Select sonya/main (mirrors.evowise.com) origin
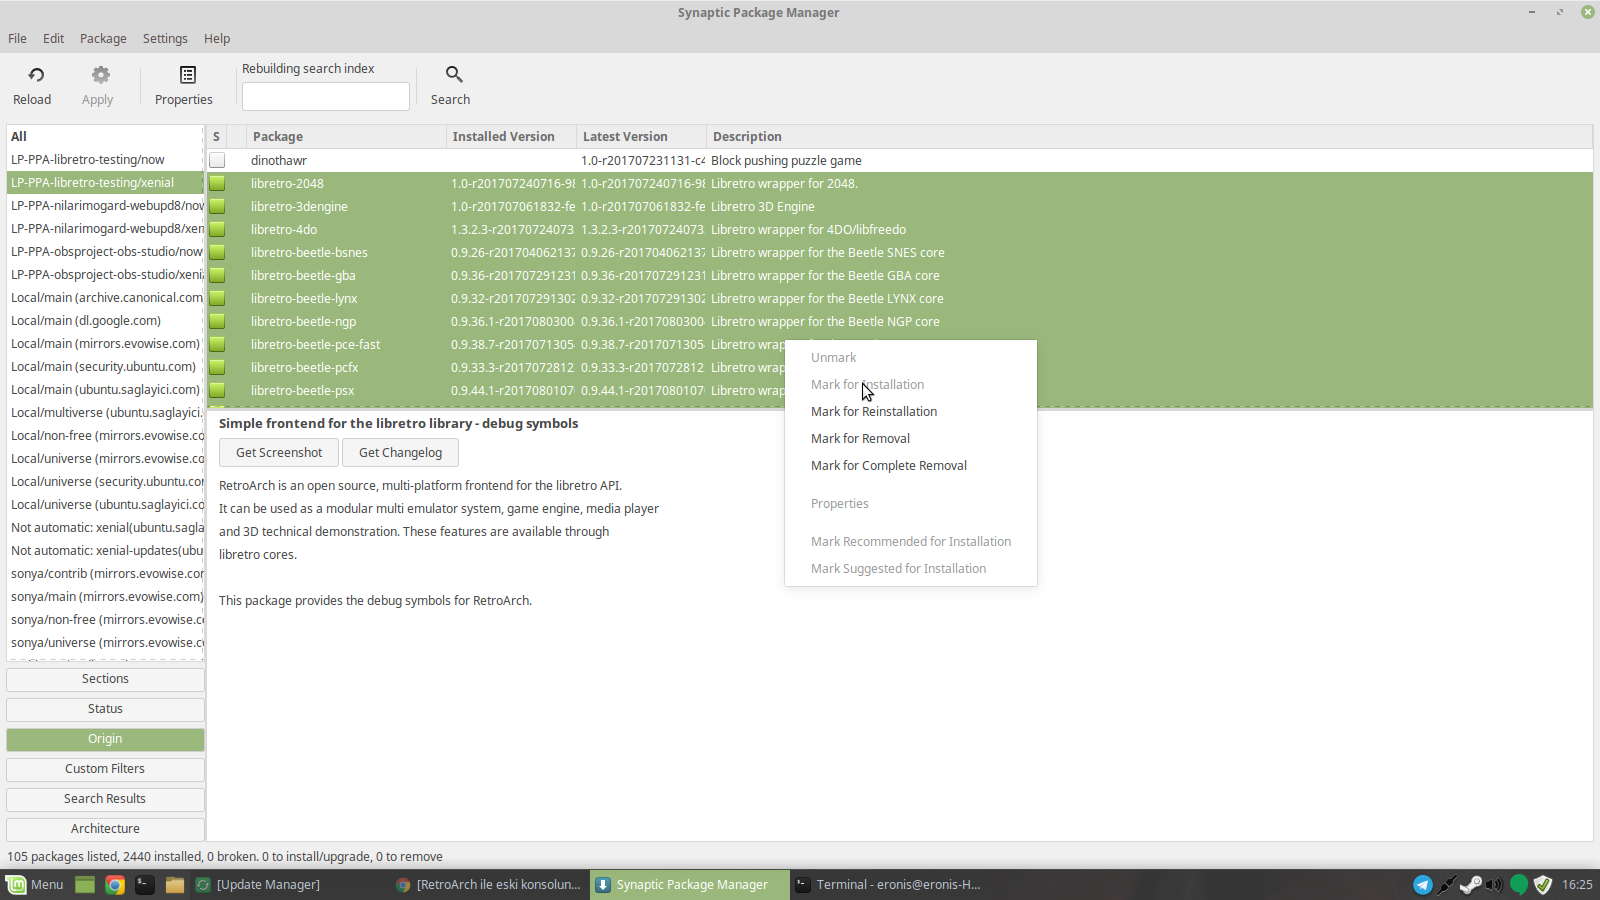Image resolution: width=1600 pixels, height=900 pixels. tap(105, 596)
